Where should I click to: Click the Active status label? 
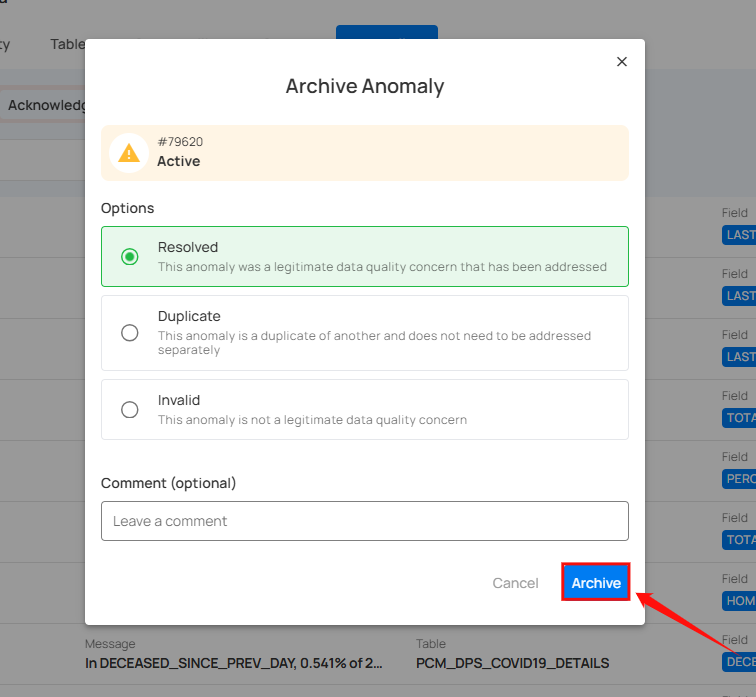pos(178,161)
